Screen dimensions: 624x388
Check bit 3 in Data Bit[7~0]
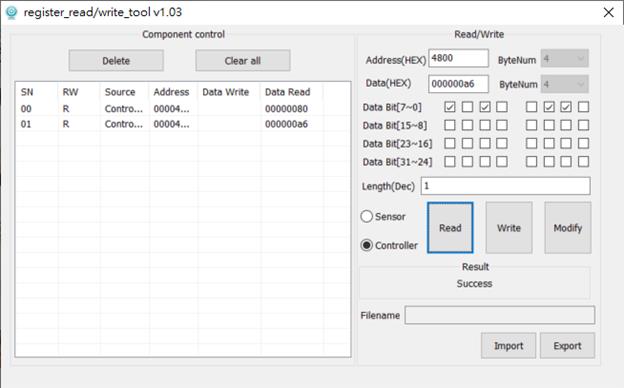click(x=531, y=107)
